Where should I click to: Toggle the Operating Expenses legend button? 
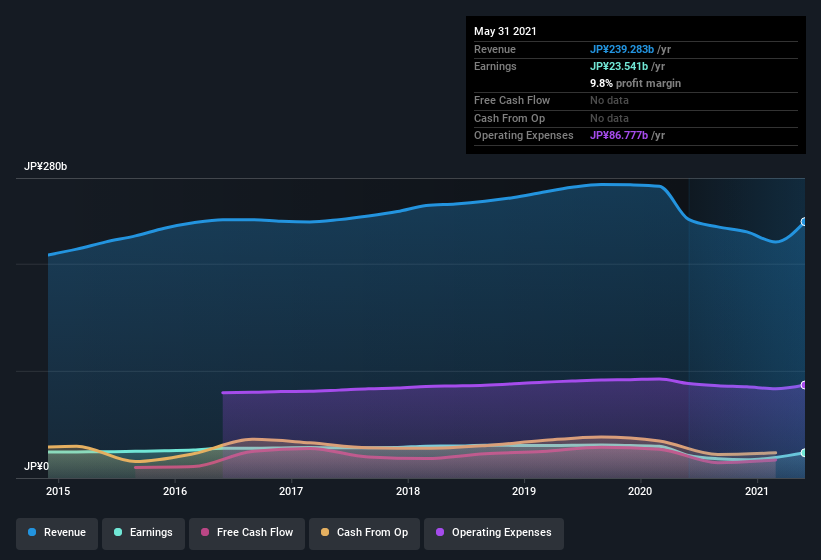click(x=494, y=533)
